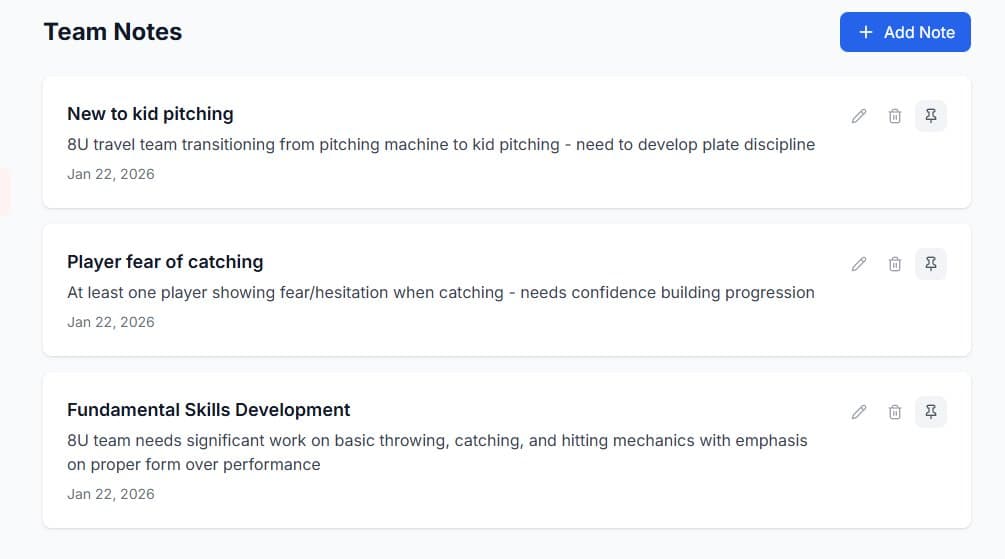Open the 'Fundamental Skills Development' title
This screenshot has height=559, width=1005.
point(208,410)
